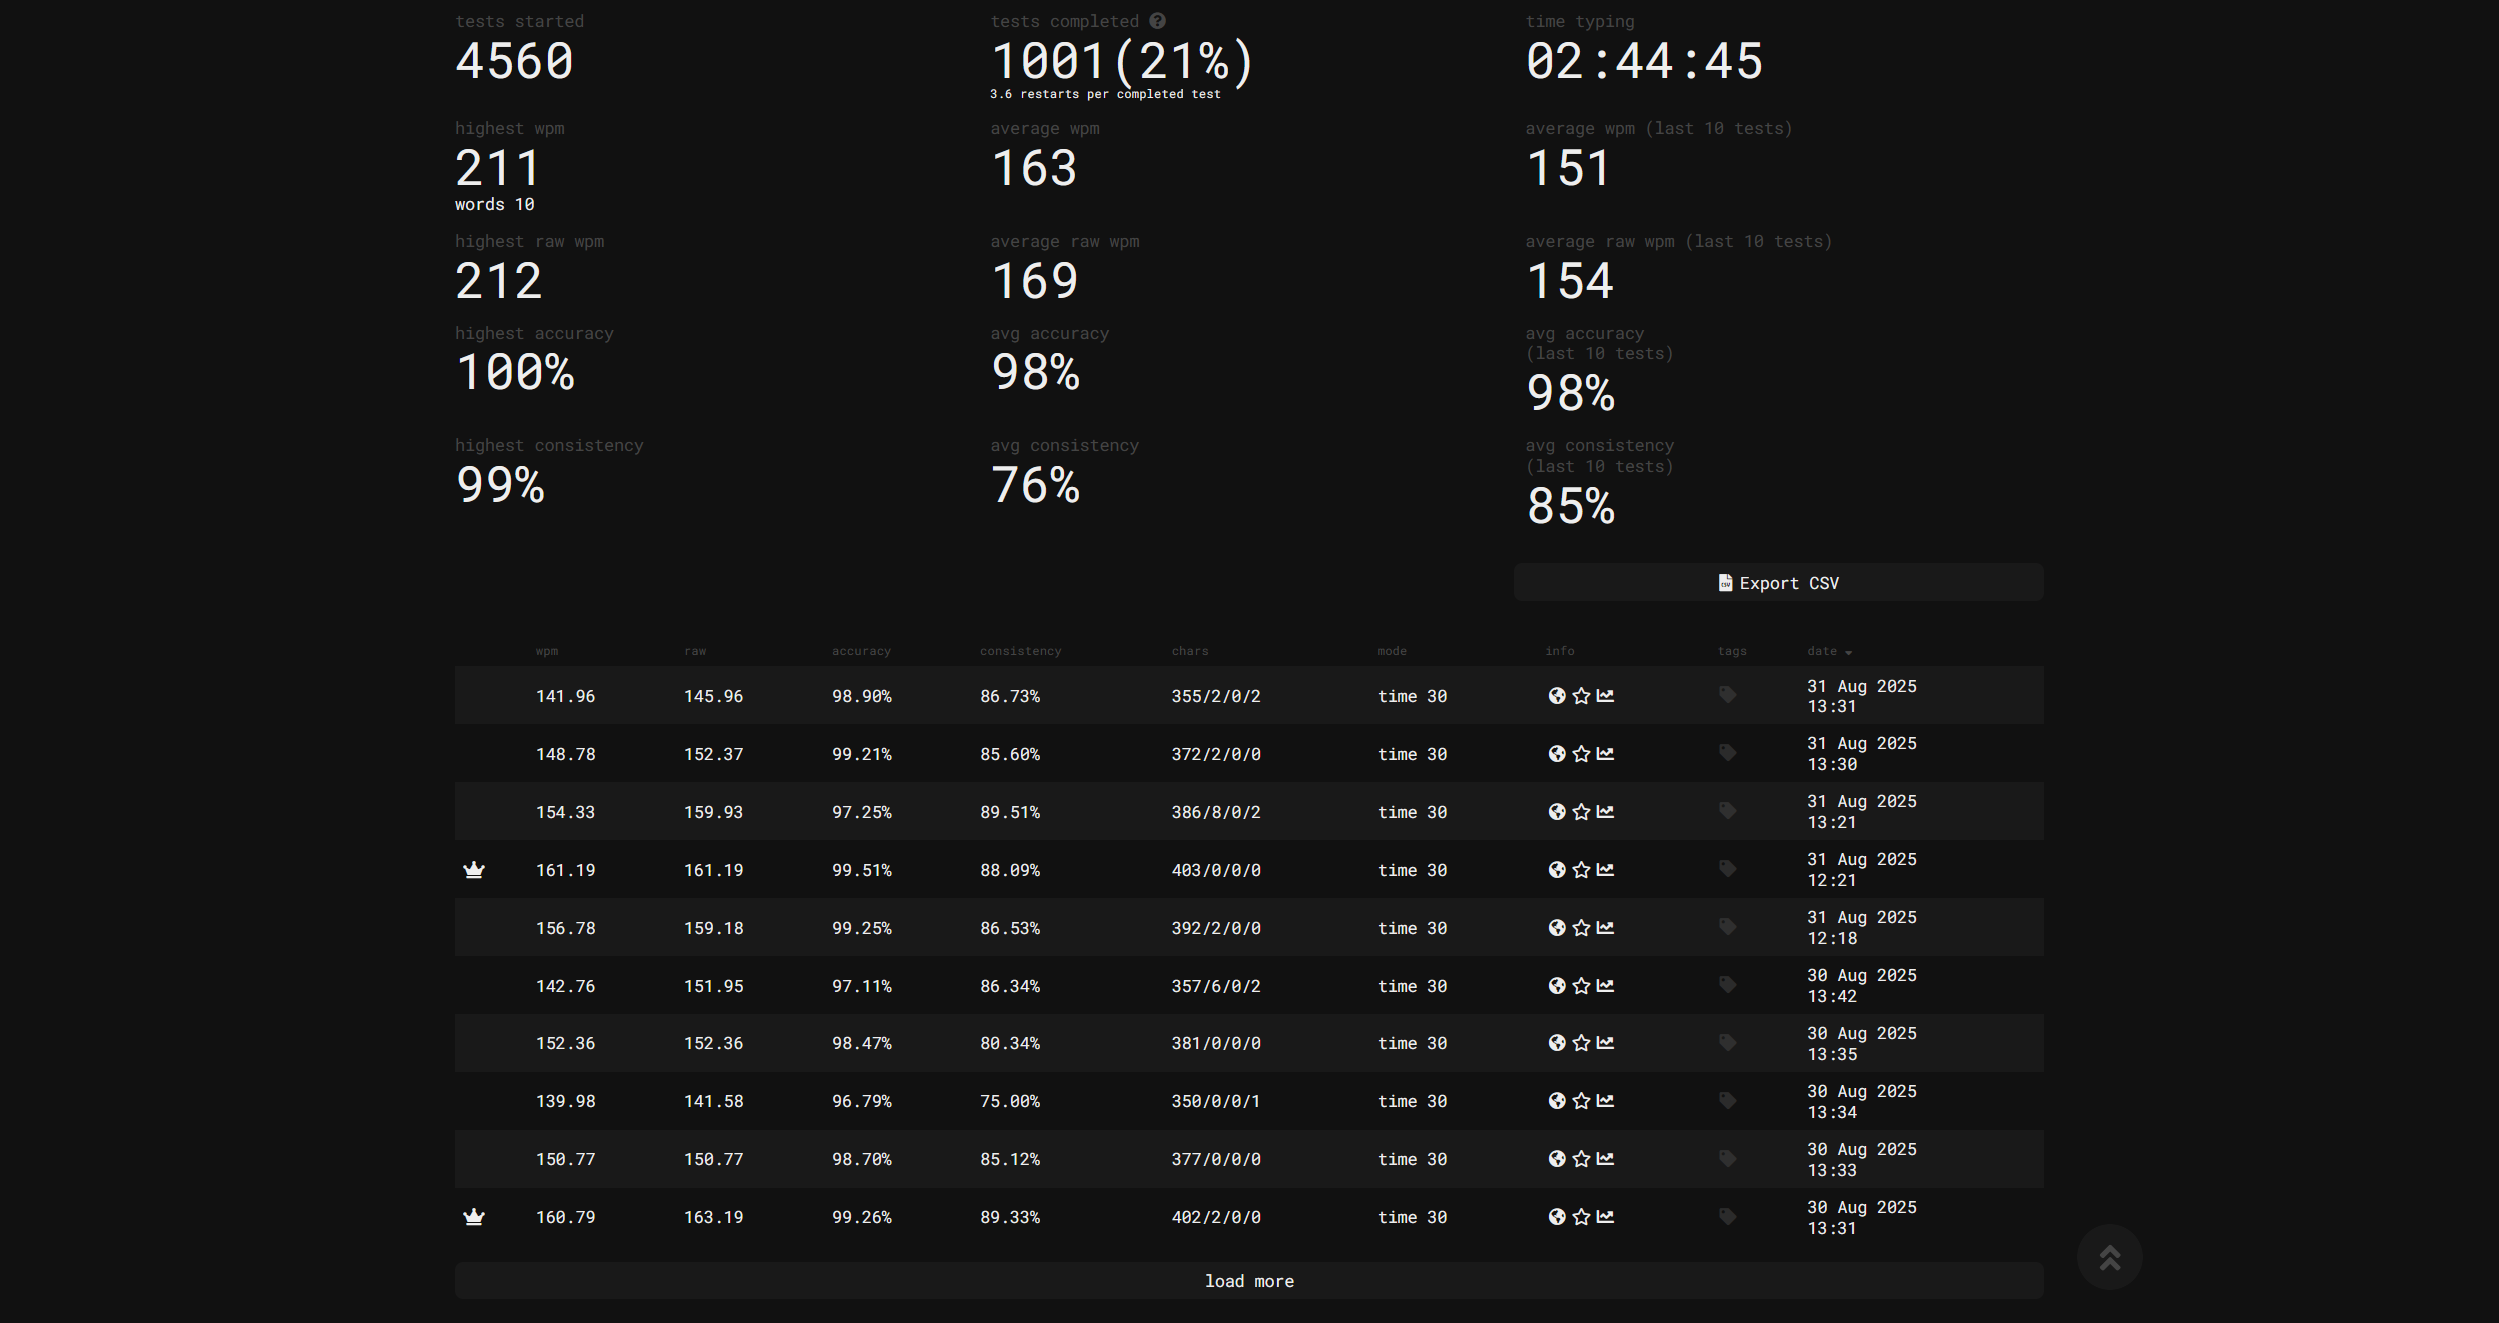Click the crown icon beside 161.19 wpm
2499x1323 pixels.
click(x=474, y=870)
